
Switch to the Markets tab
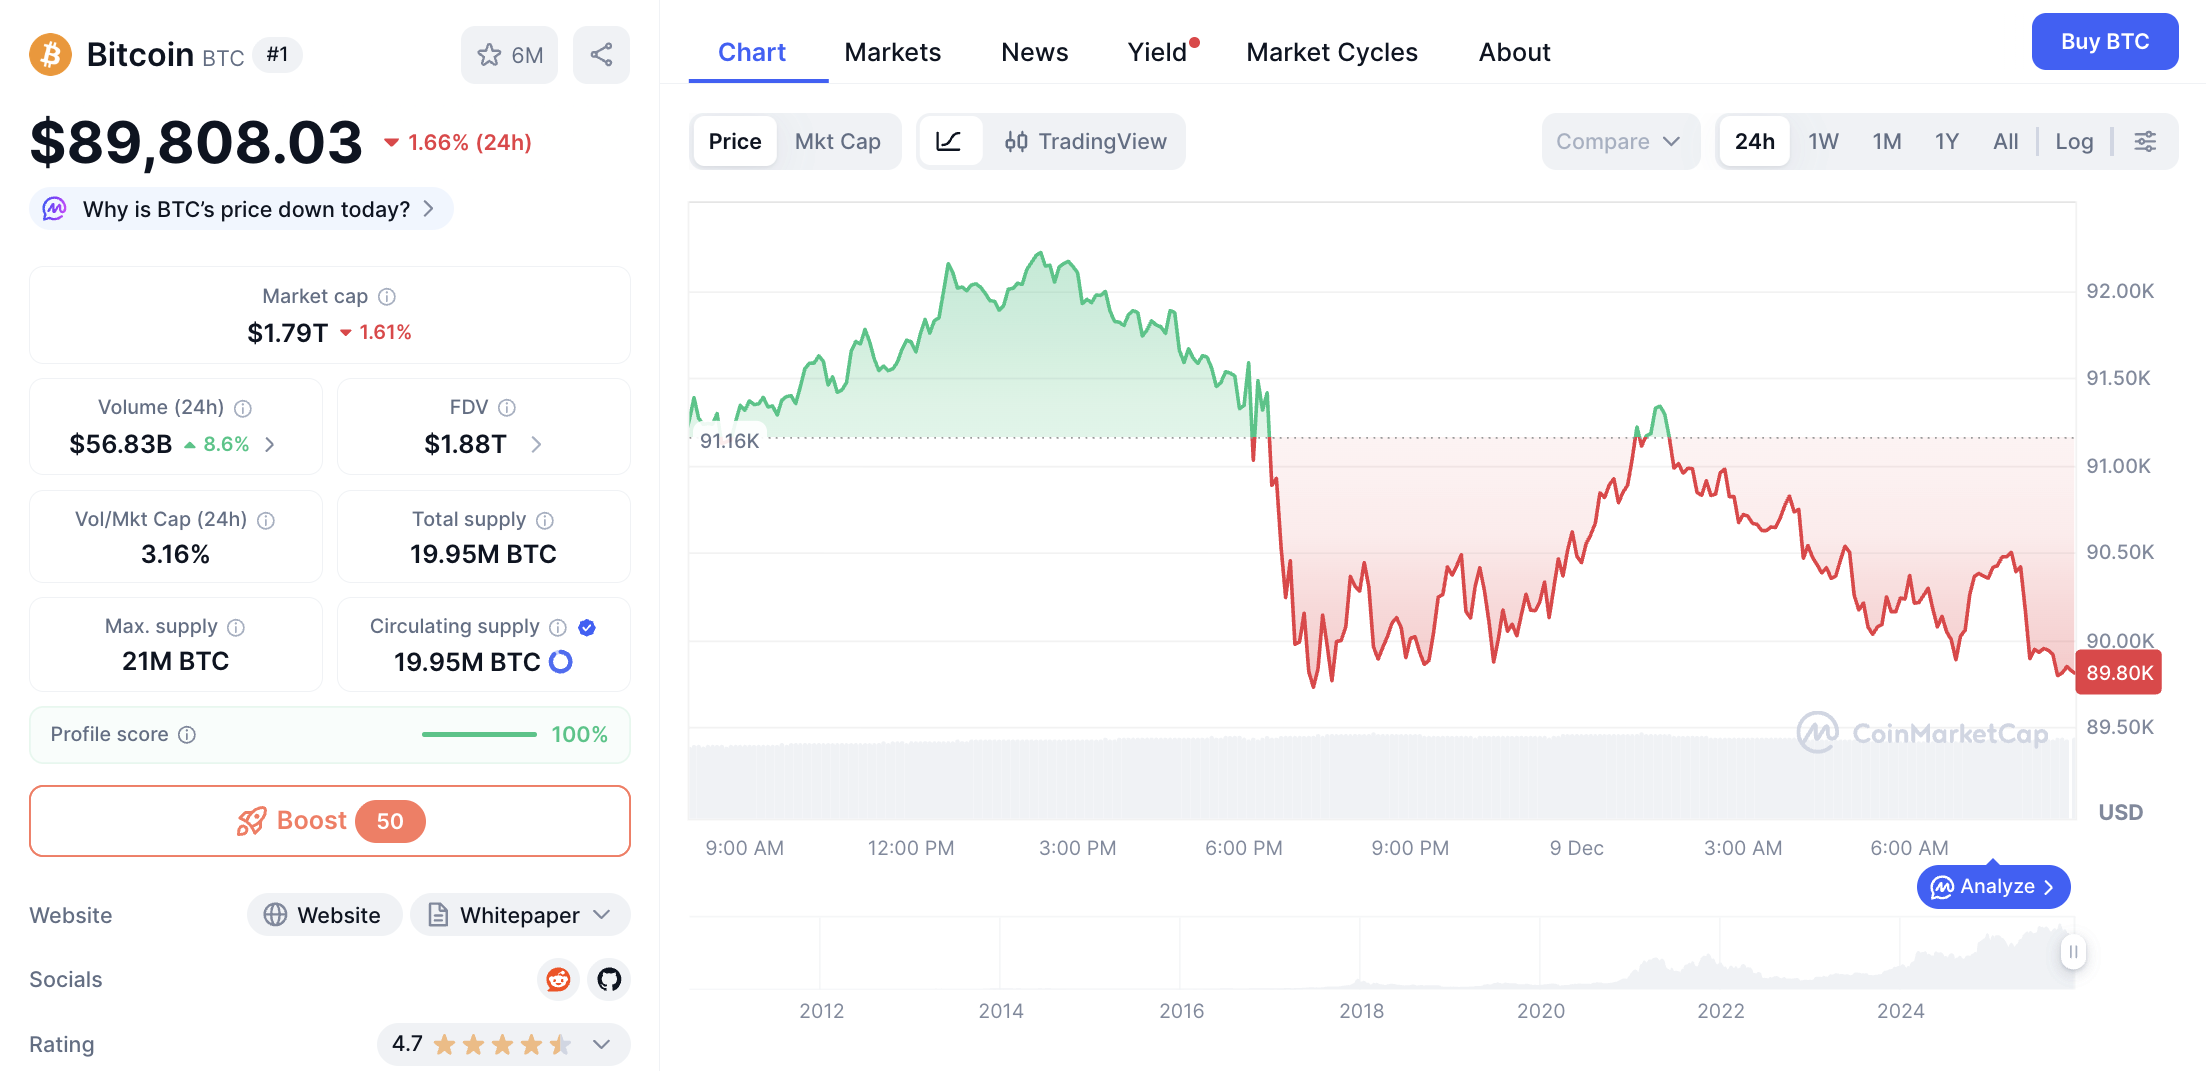[892, 52]
